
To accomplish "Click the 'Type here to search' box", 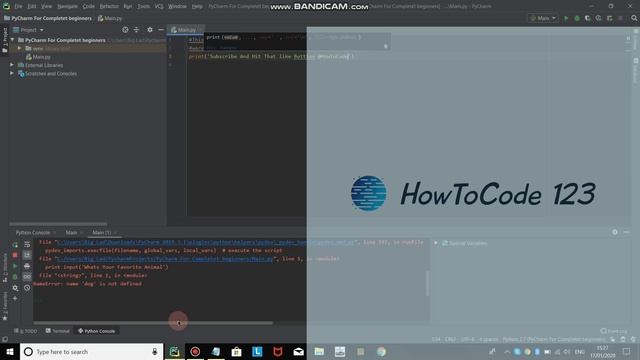I will pos(91,351).
